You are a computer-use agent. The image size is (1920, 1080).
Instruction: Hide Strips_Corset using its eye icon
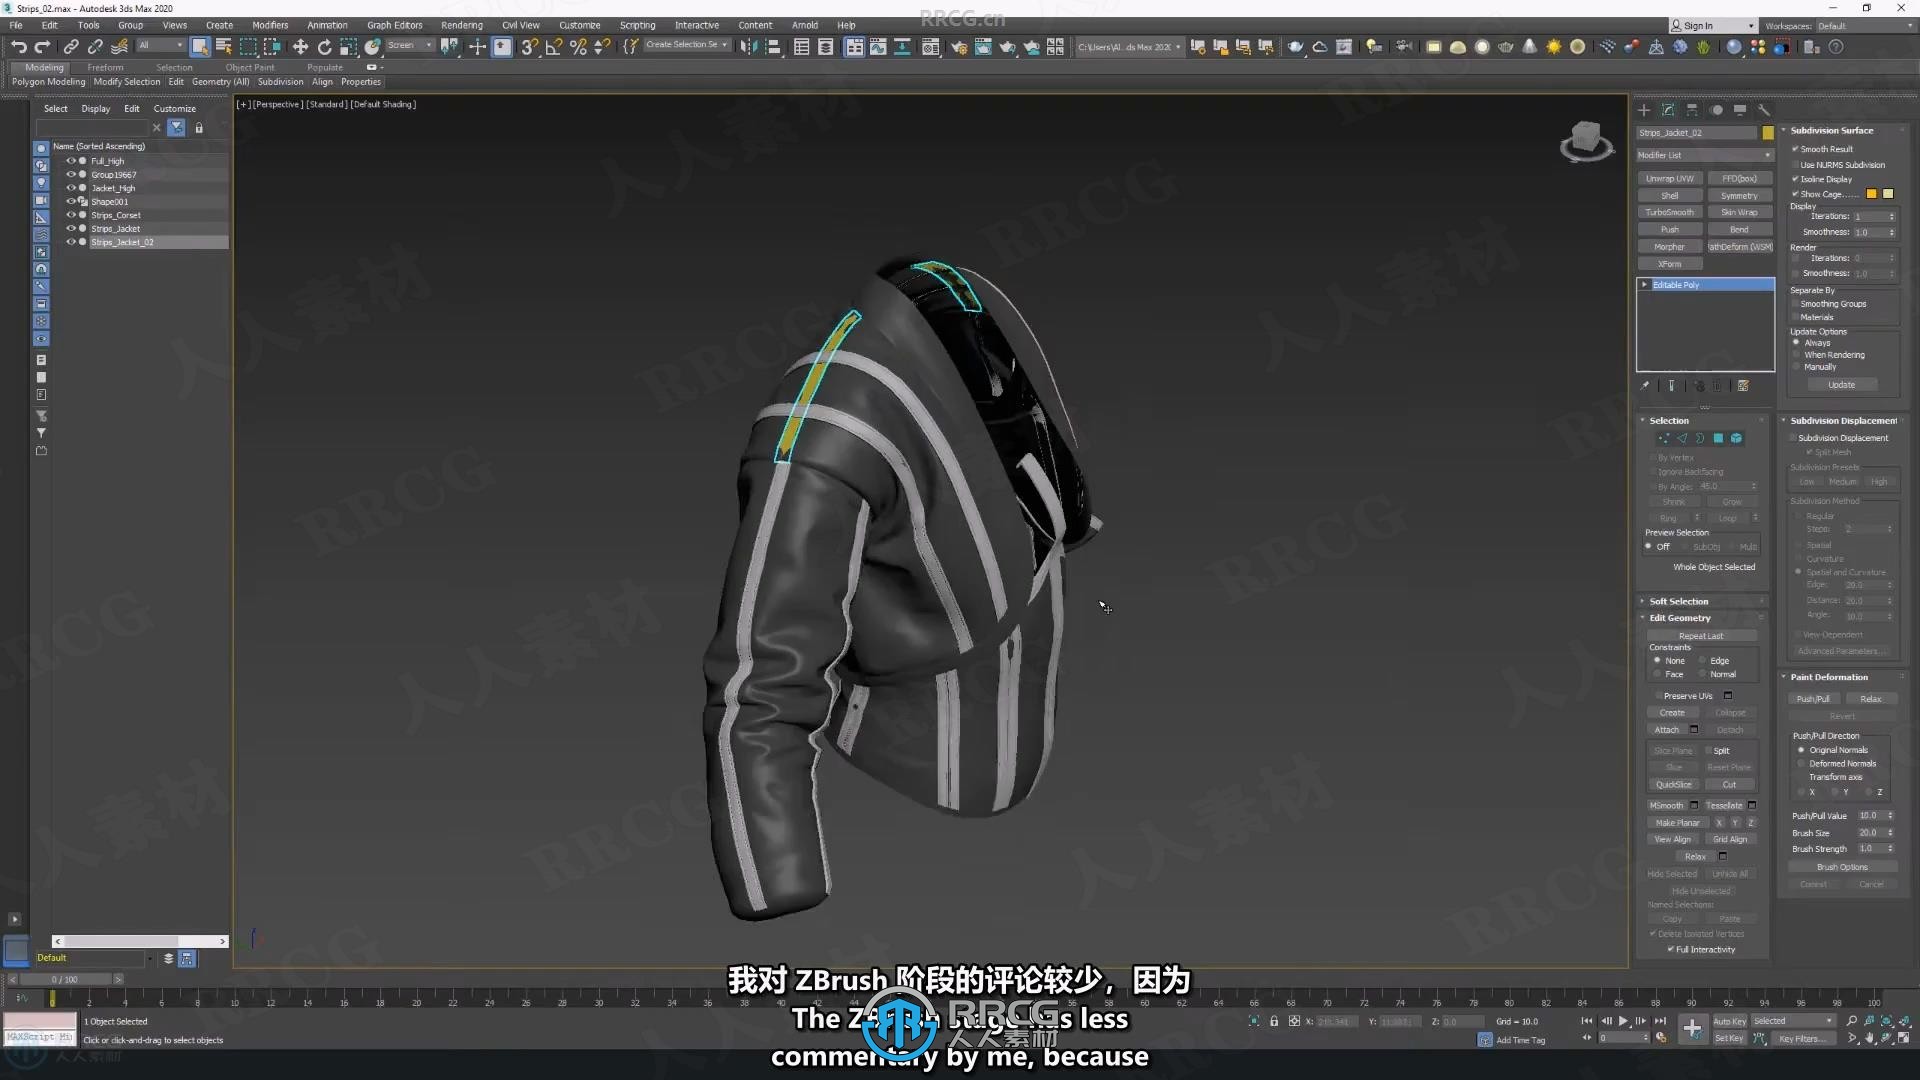71,215
